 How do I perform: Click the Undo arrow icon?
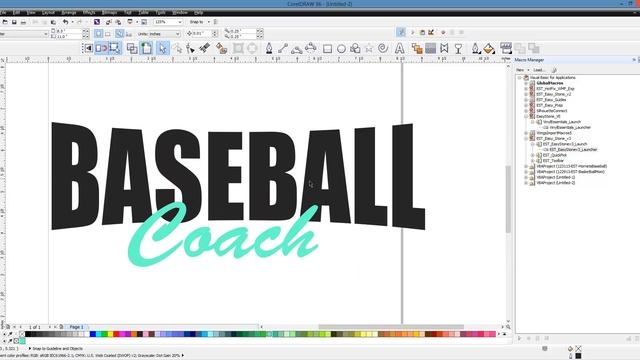65,22
